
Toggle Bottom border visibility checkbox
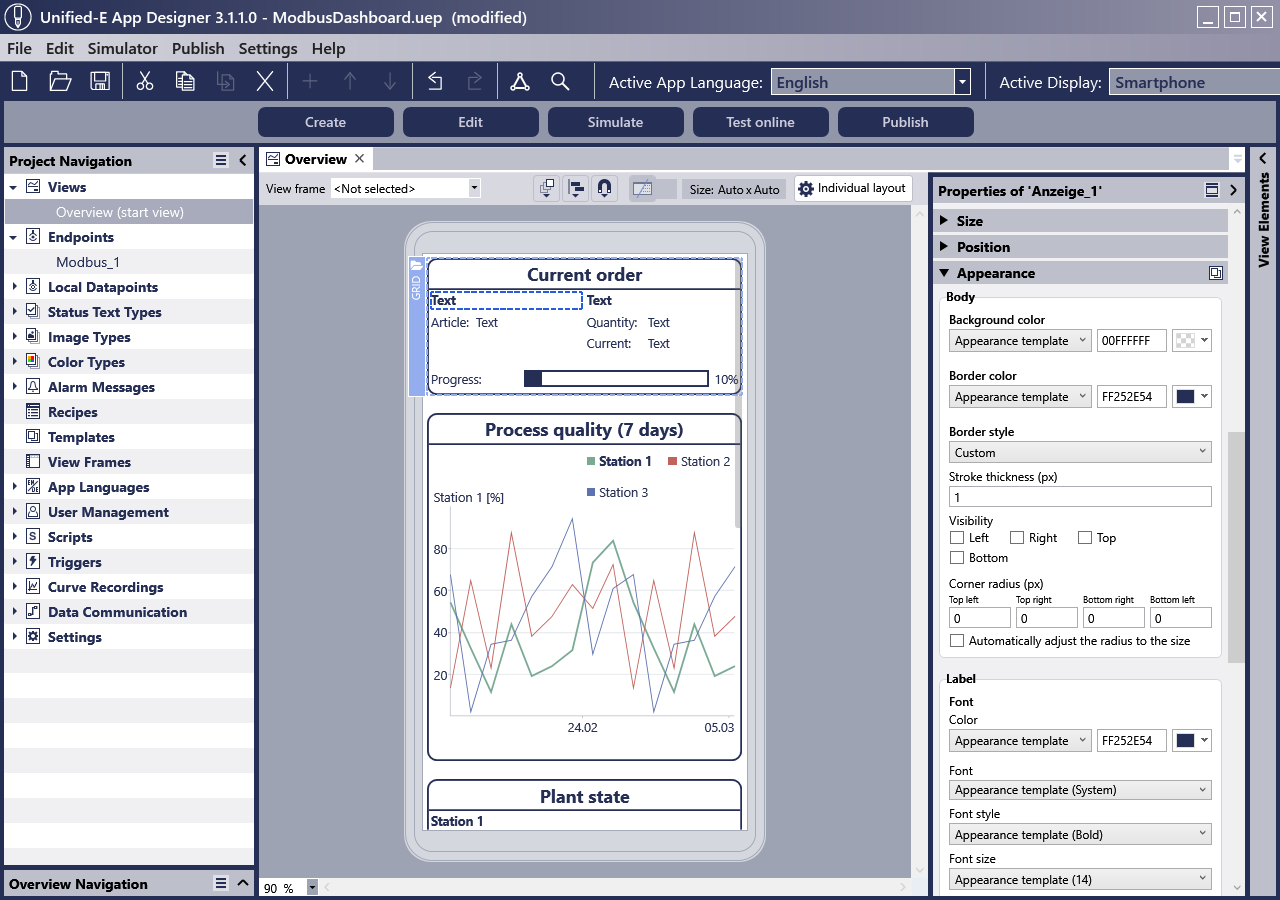[x=957, y=558]
